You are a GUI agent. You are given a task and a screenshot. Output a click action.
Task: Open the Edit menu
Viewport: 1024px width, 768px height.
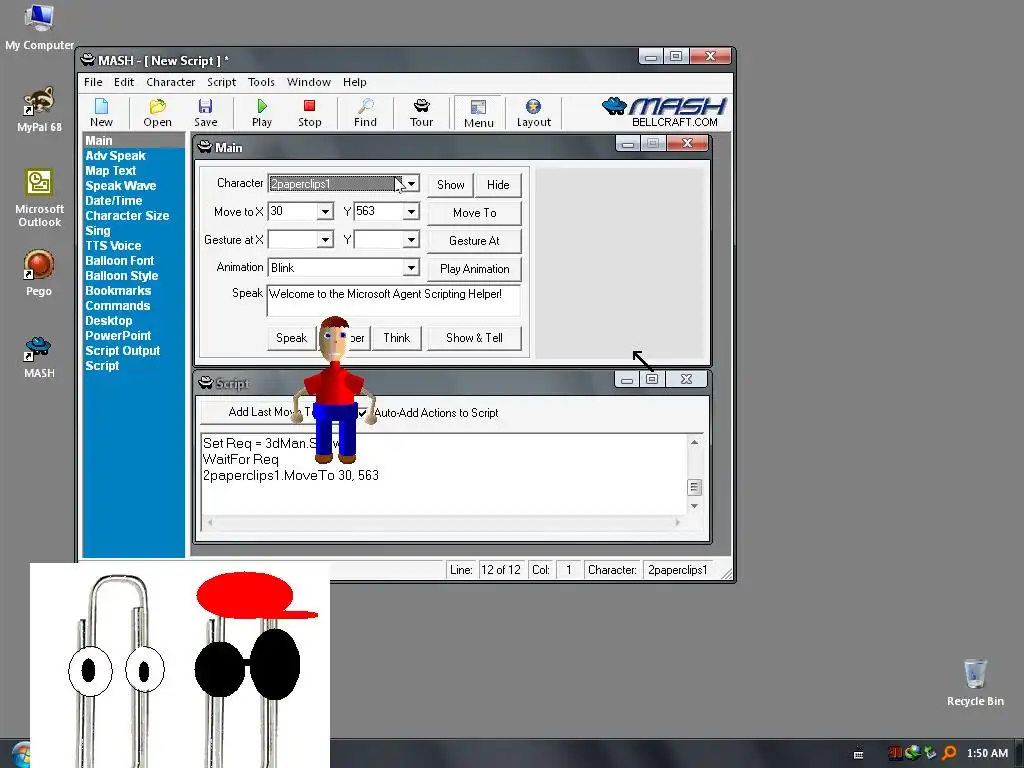(x=123, y=82)
